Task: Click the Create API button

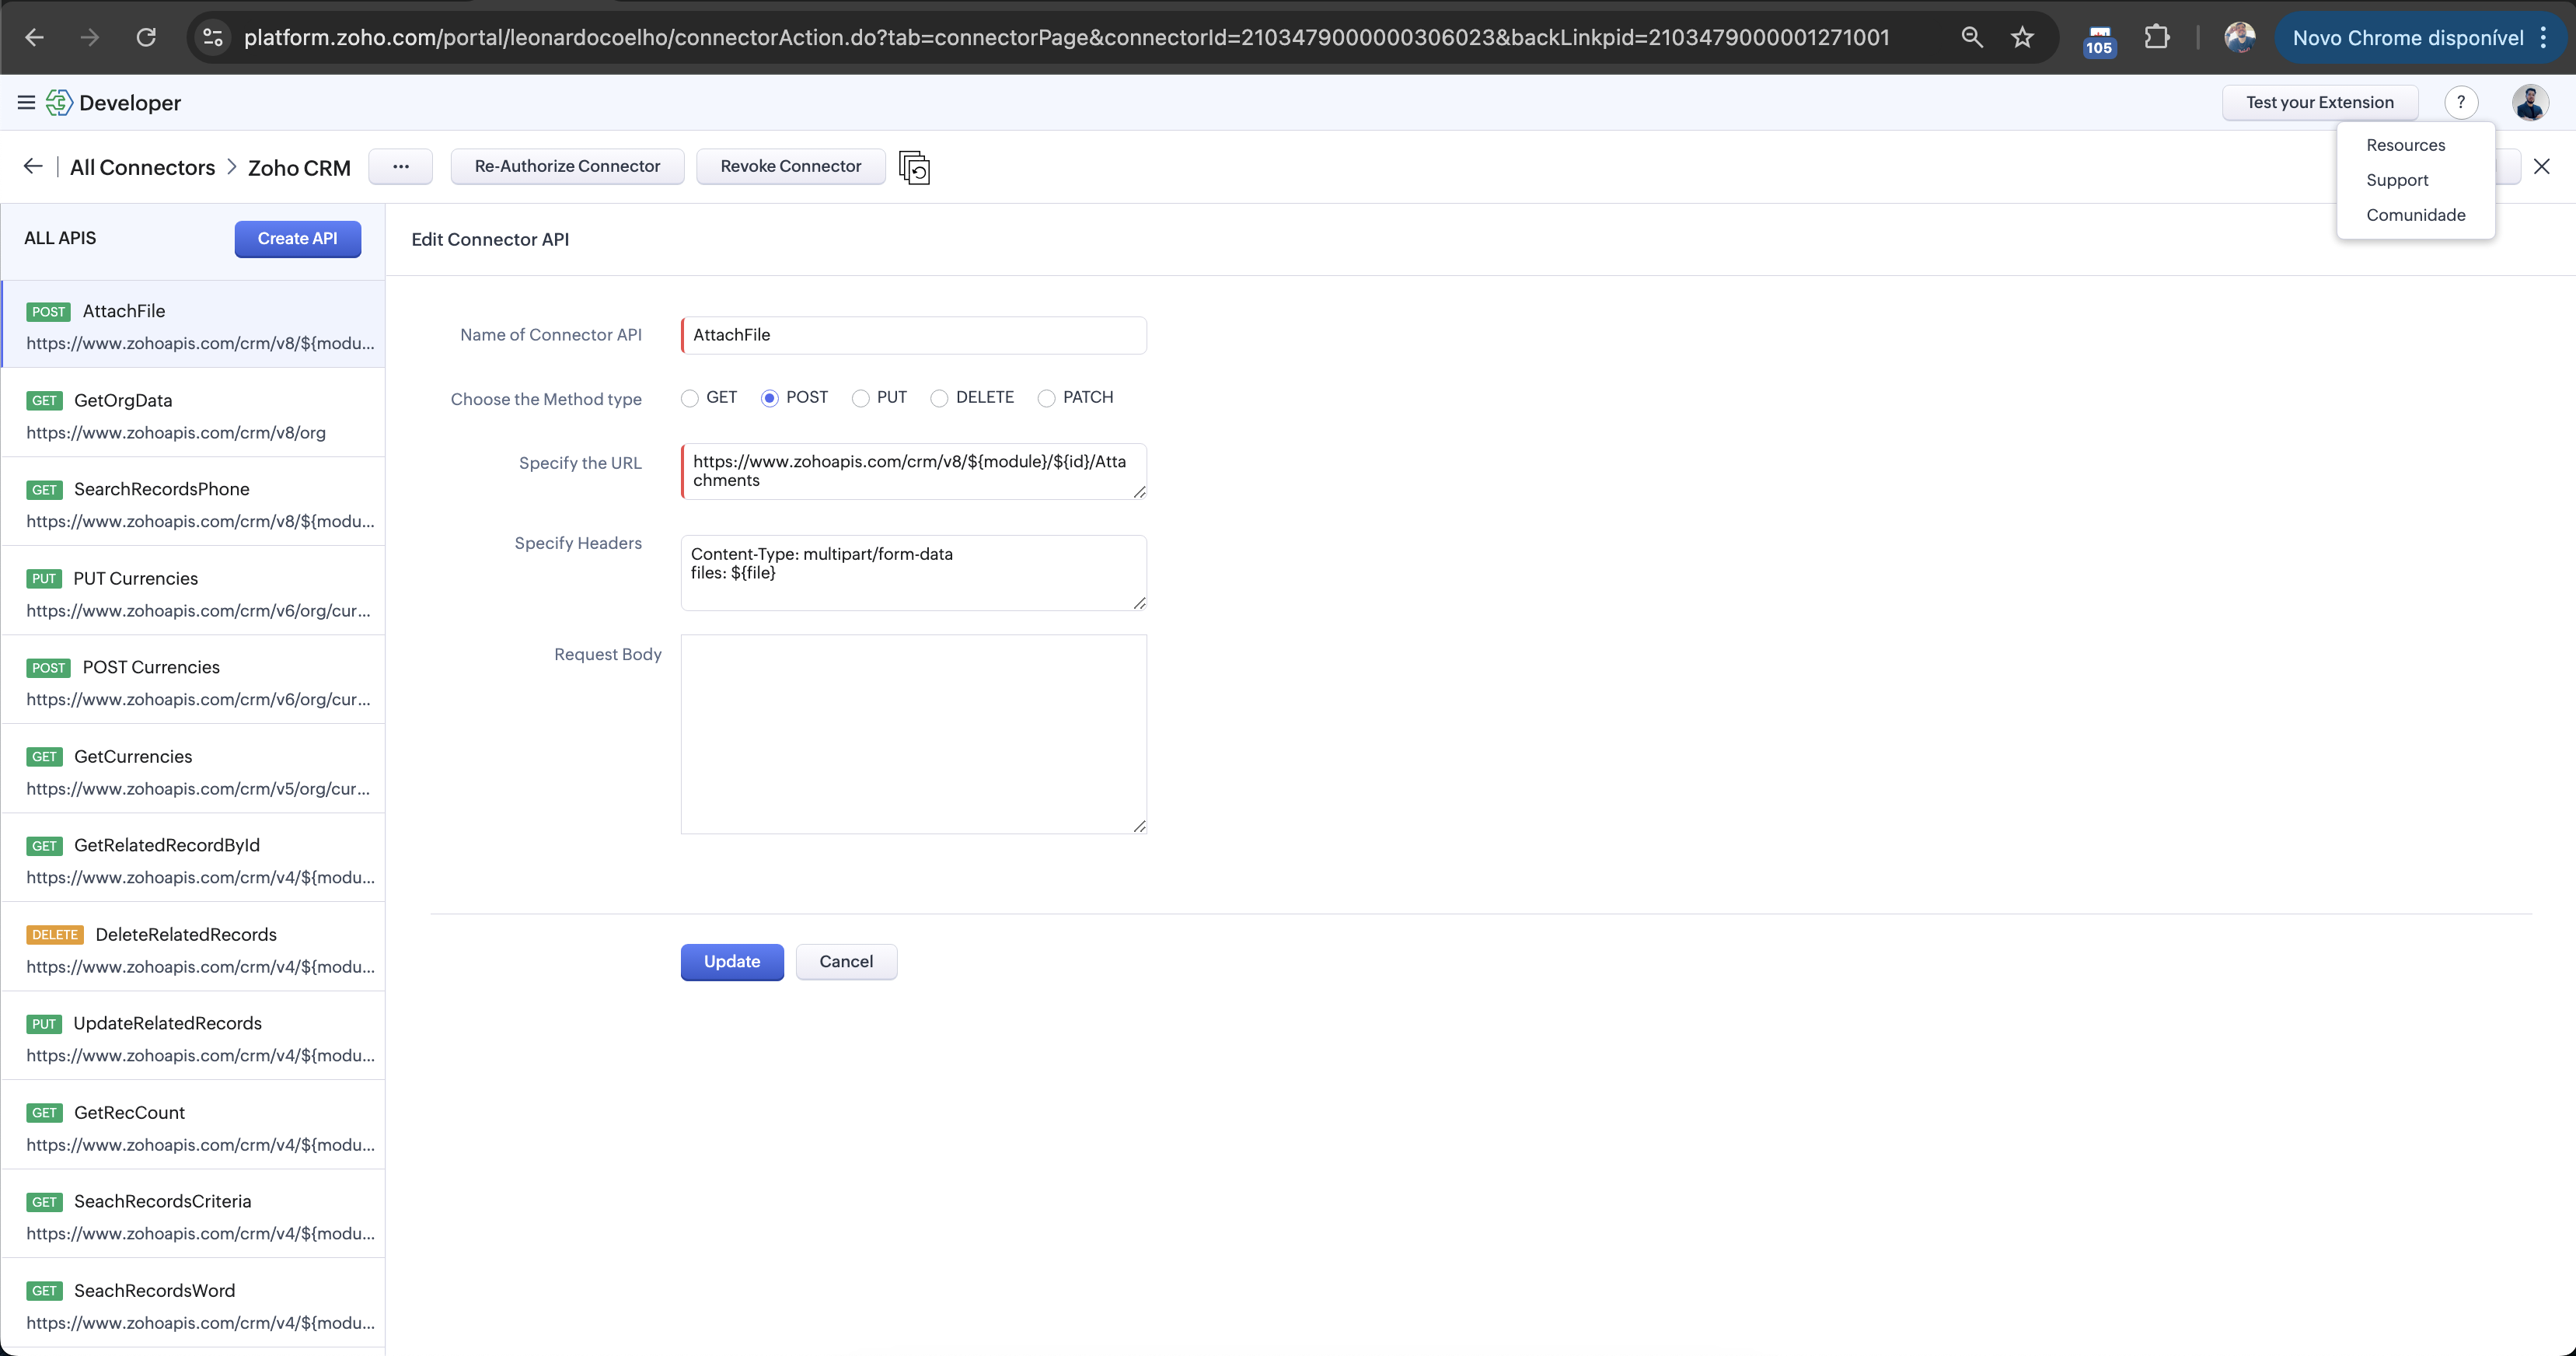Action: point(297,238)
